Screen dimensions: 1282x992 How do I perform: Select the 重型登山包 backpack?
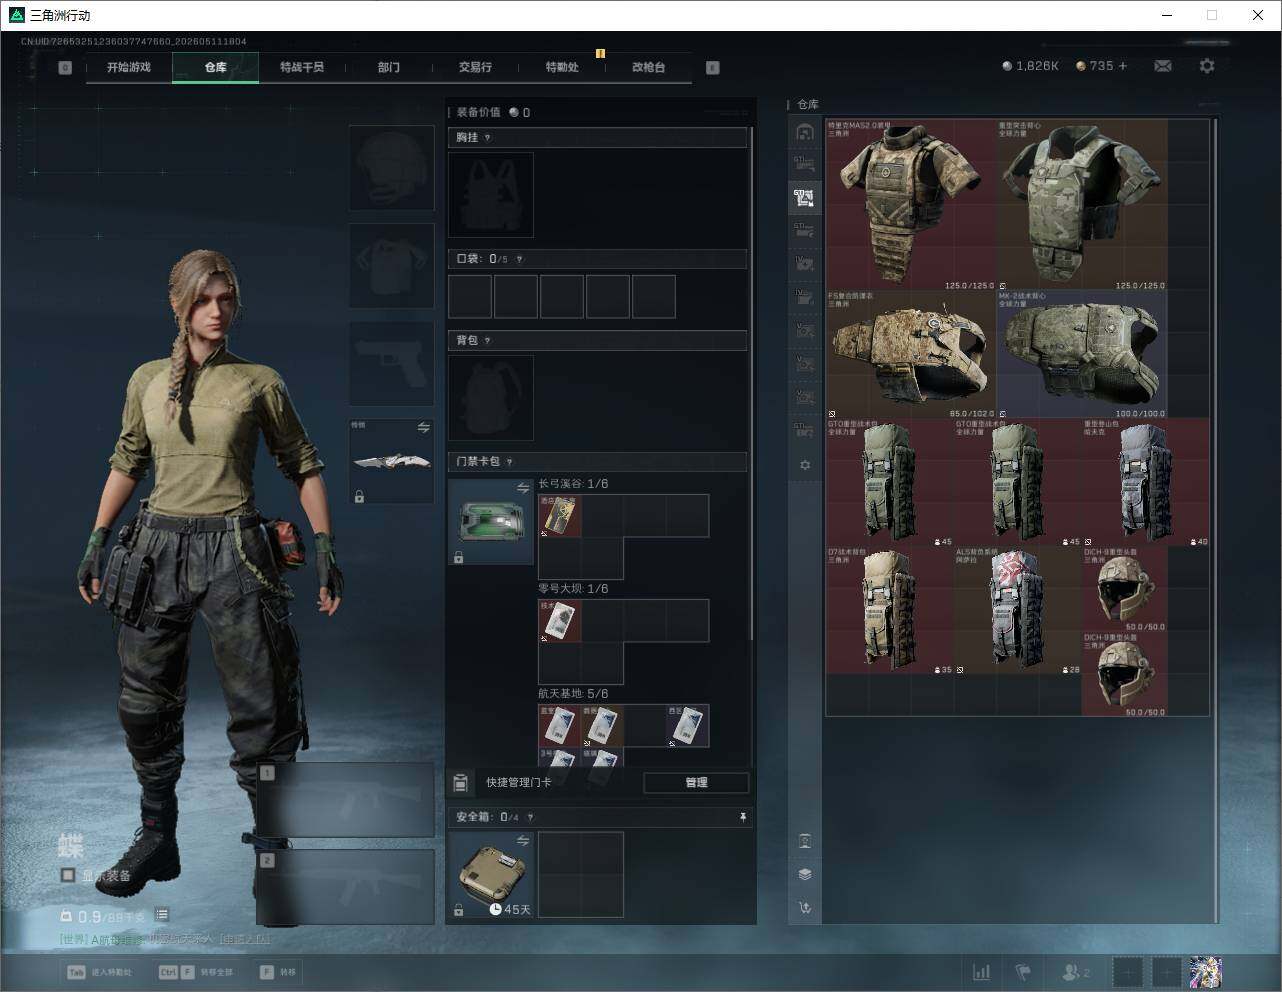[x=1146, y=482]
